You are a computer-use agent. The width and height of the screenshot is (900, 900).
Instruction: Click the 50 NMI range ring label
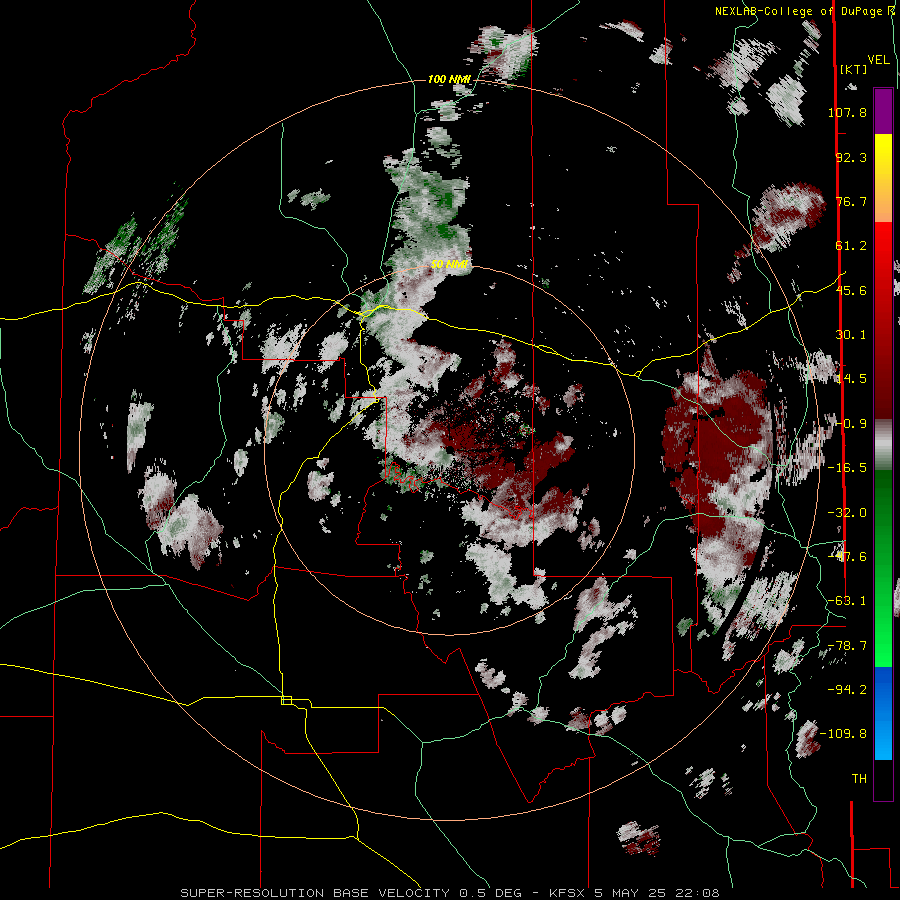pyautogui.click(x=449, y=264)
